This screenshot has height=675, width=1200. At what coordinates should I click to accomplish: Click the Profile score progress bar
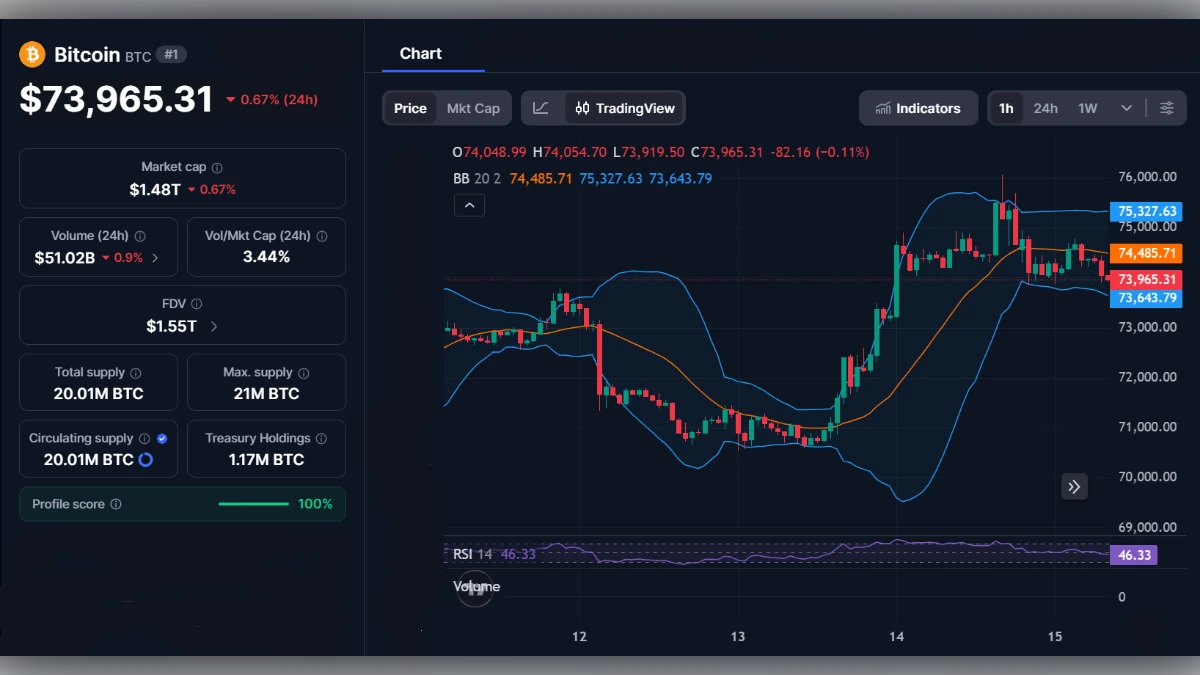coord(253,504)
